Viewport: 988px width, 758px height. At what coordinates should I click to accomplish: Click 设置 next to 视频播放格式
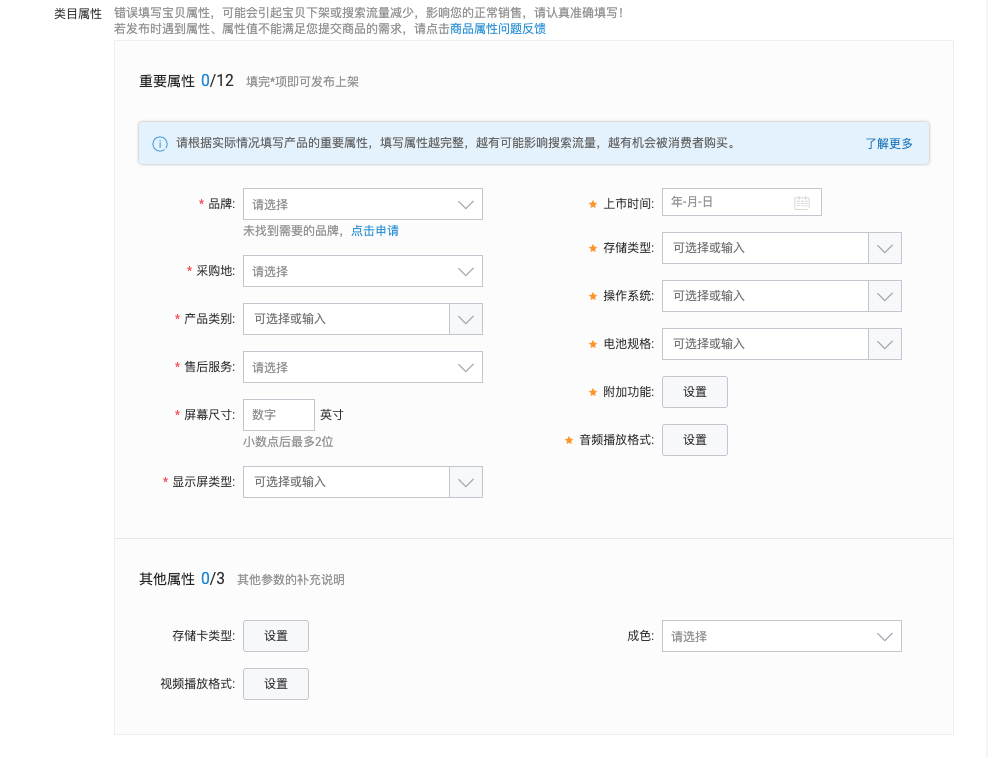275,683
